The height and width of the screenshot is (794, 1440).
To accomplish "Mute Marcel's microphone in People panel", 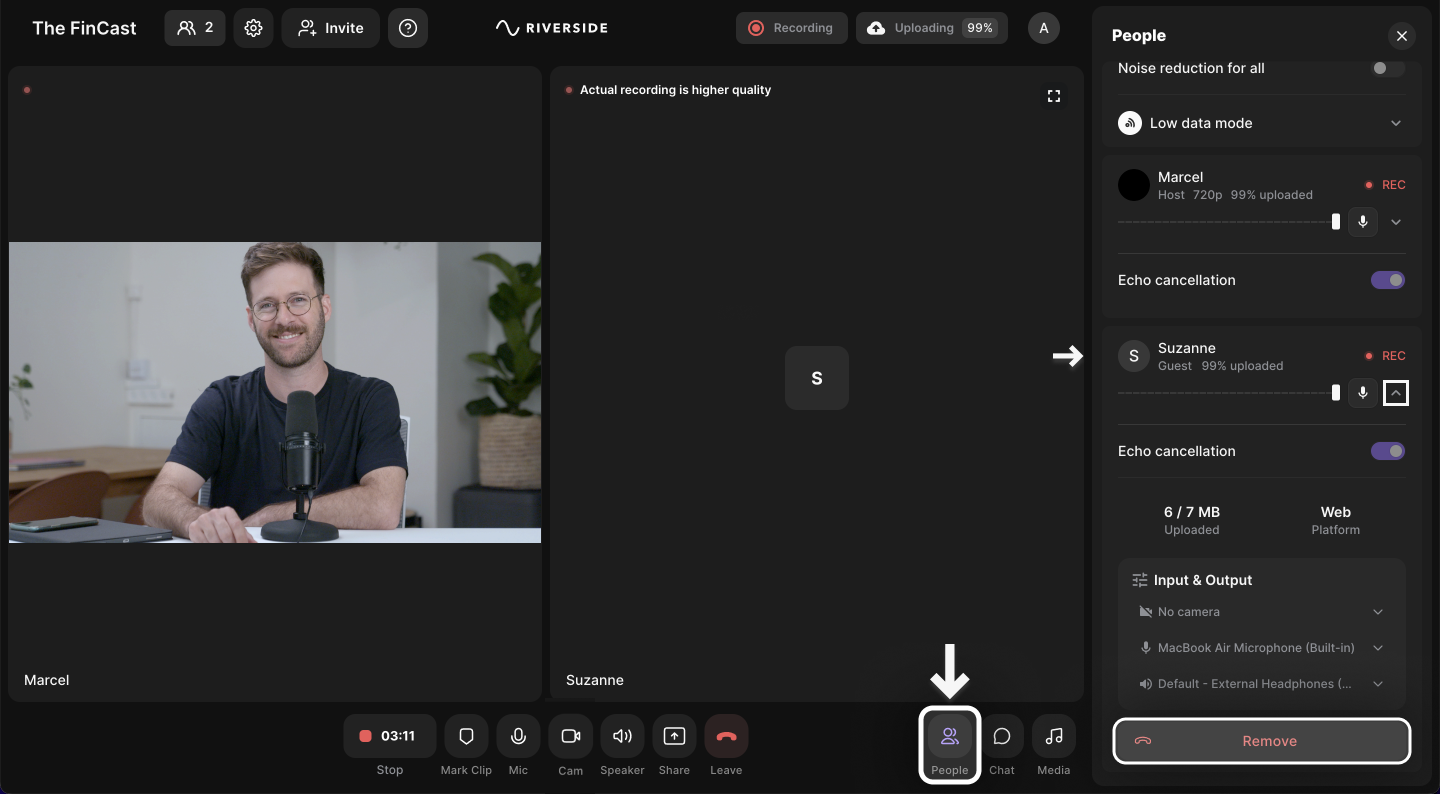I will click(x=1363, y=222).
